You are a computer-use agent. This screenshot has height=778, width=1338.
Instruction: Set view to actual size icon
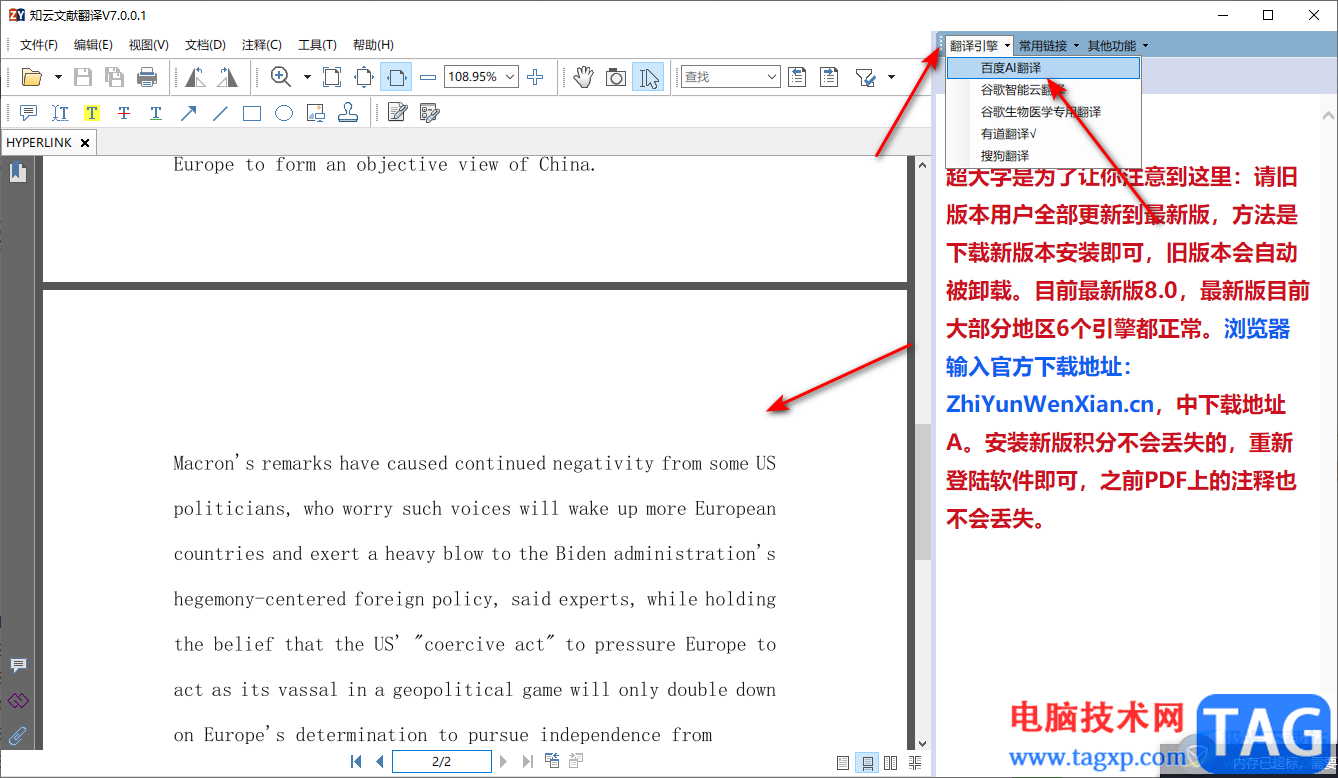(332, 77)
